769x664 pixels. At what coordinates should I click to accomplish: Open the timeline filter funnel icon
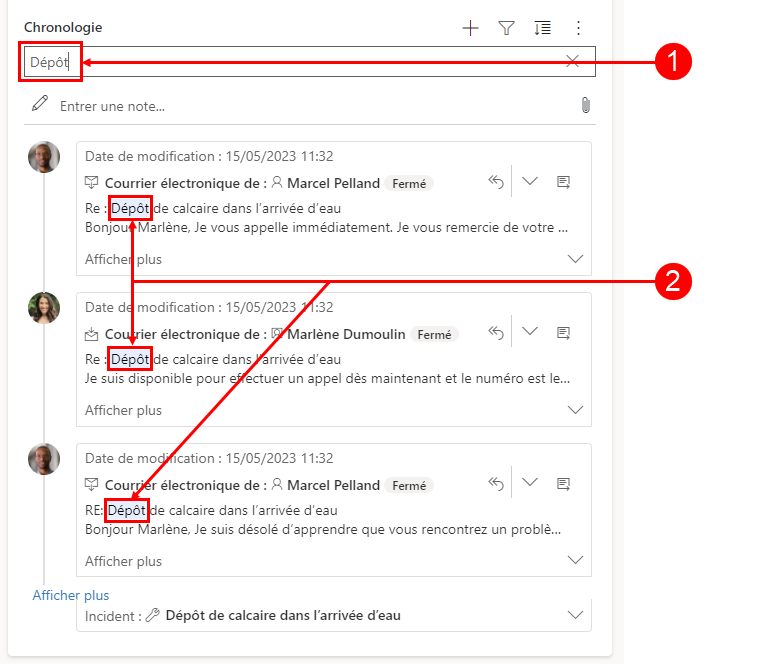[506, 28]
